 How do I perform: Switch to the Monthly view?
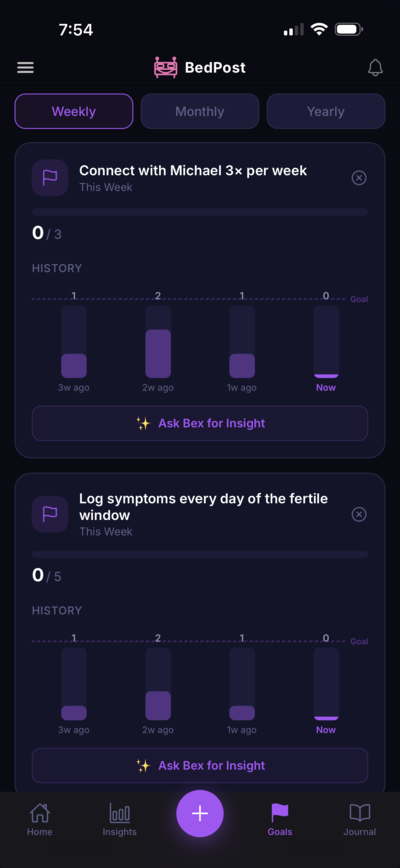pos(200,111)
